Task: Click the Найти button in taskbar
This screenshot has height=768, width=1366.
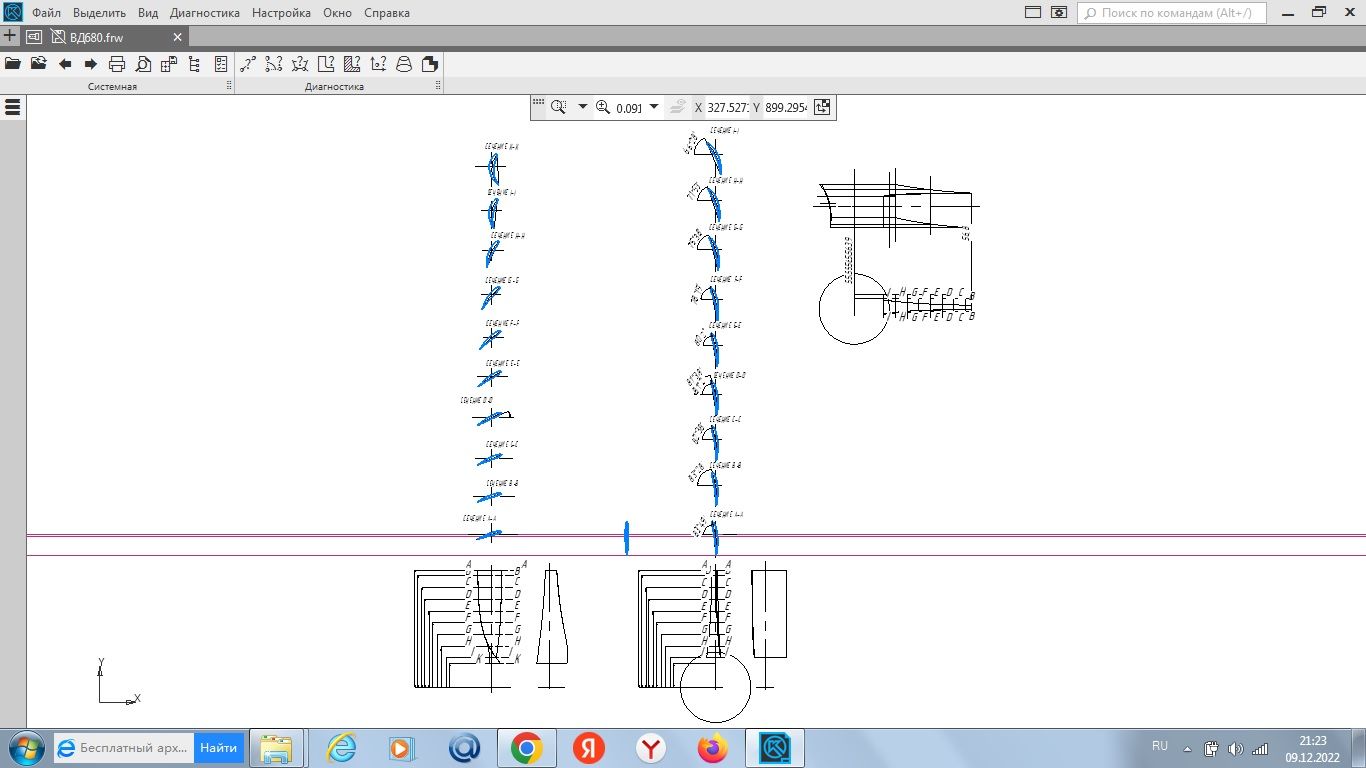Action: [218, 748]
